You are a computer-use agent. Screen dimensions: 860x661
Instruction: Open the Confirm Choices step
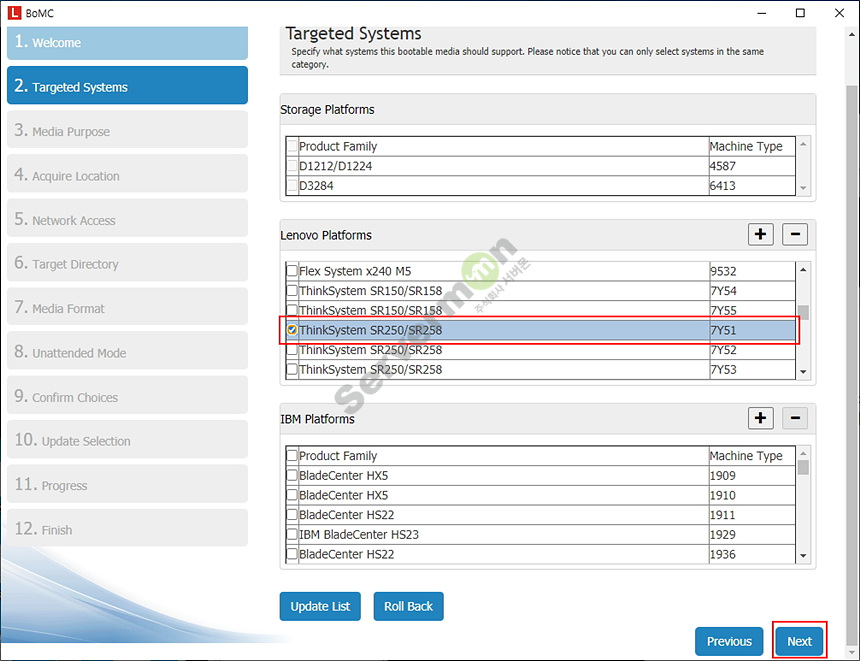127,396
